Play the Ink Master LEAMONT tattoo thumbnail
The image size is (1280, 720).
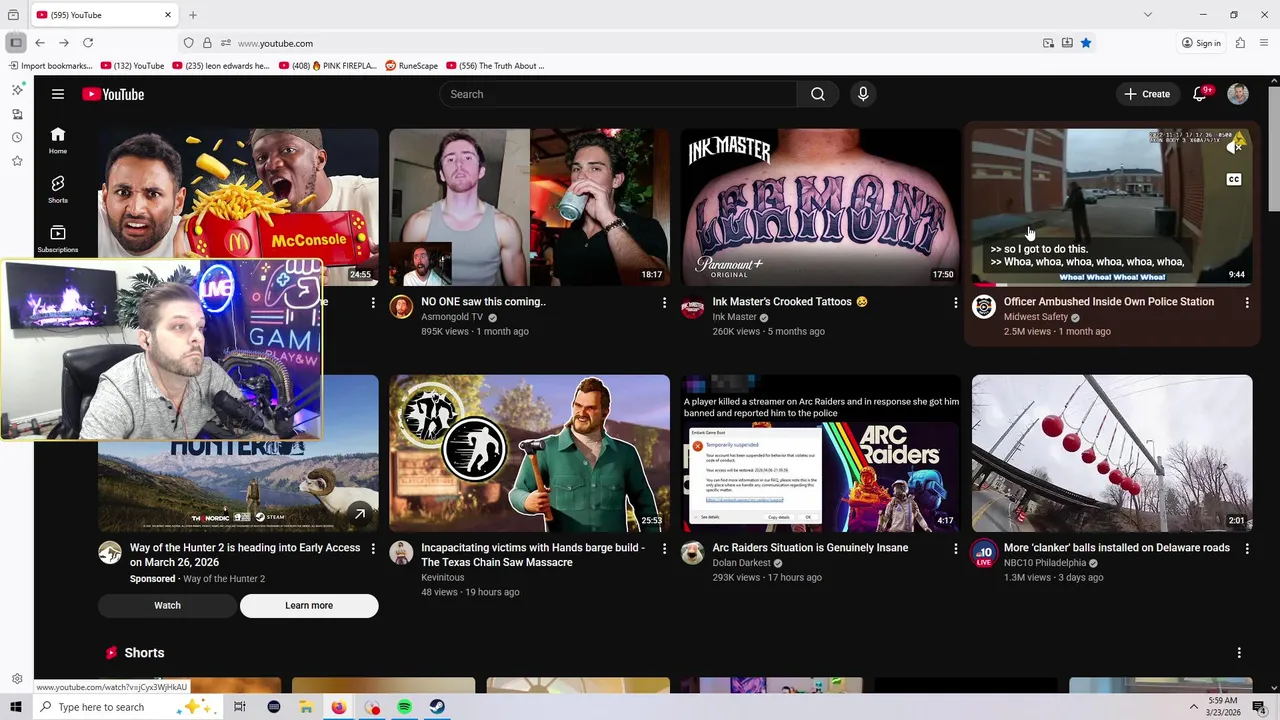[x=820, y=207]
